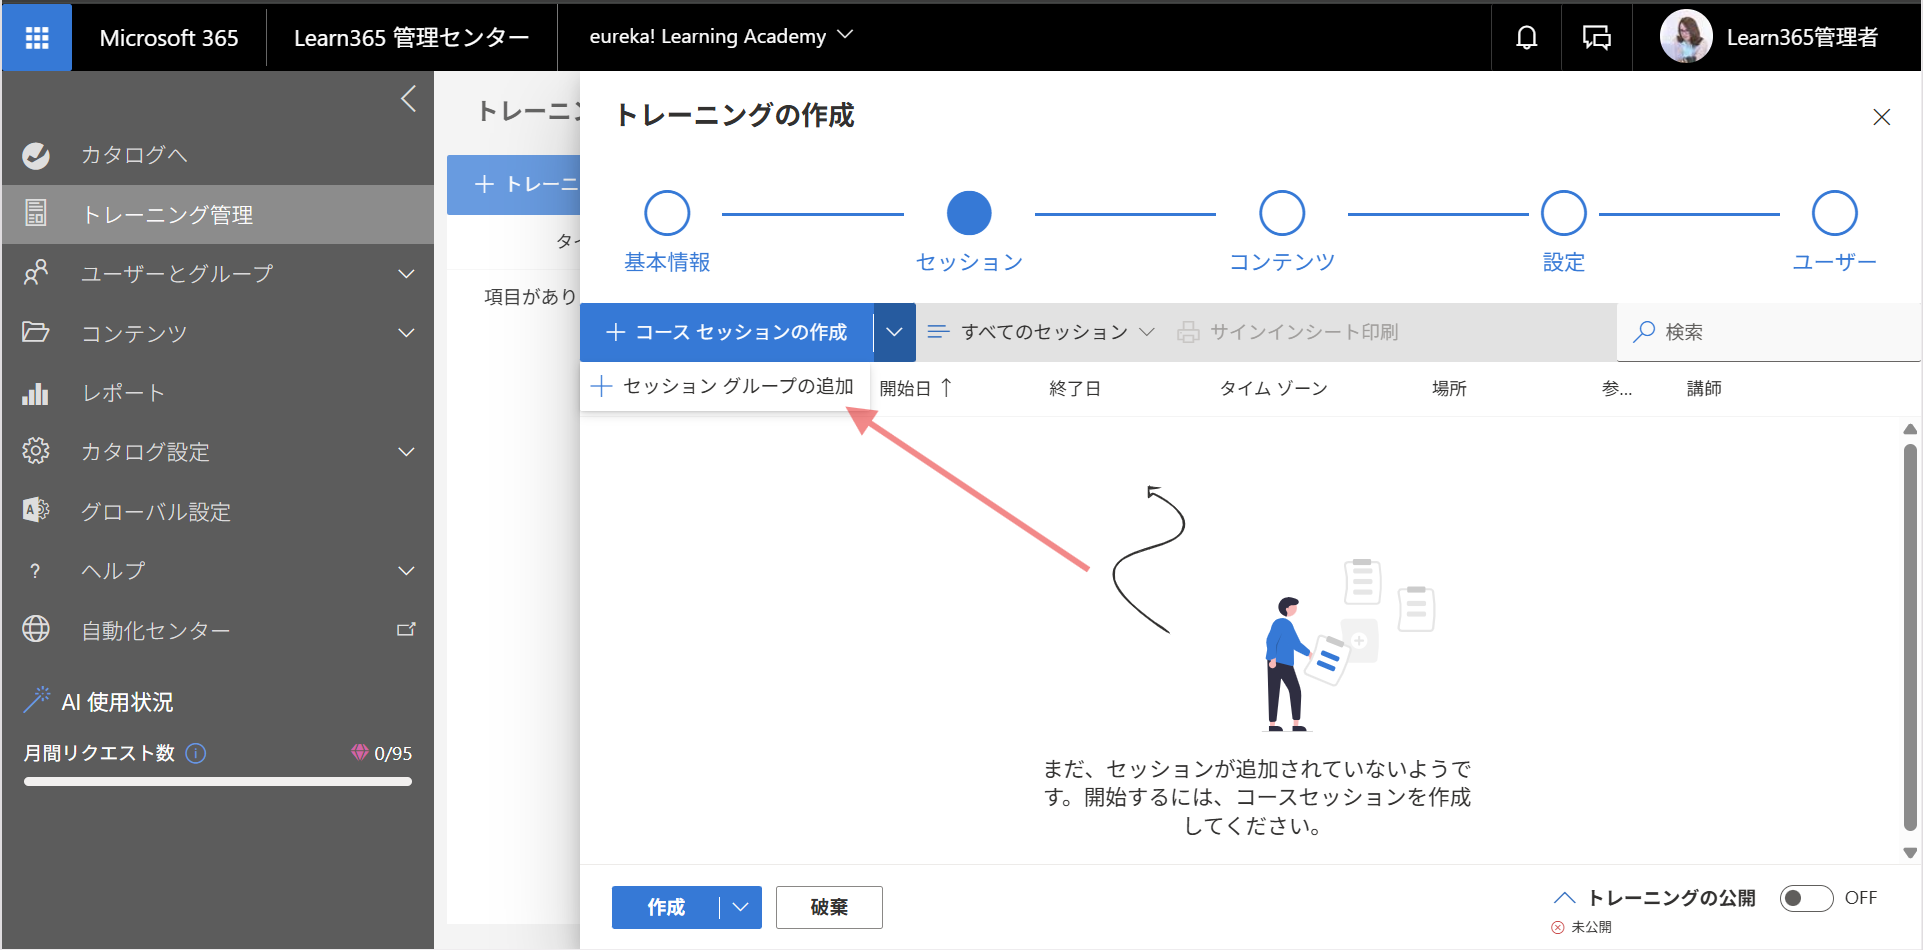The width and height of the screenshot is (1923, 950).
Task: Click in the 検索 search field
Action: click(1770, 332)
